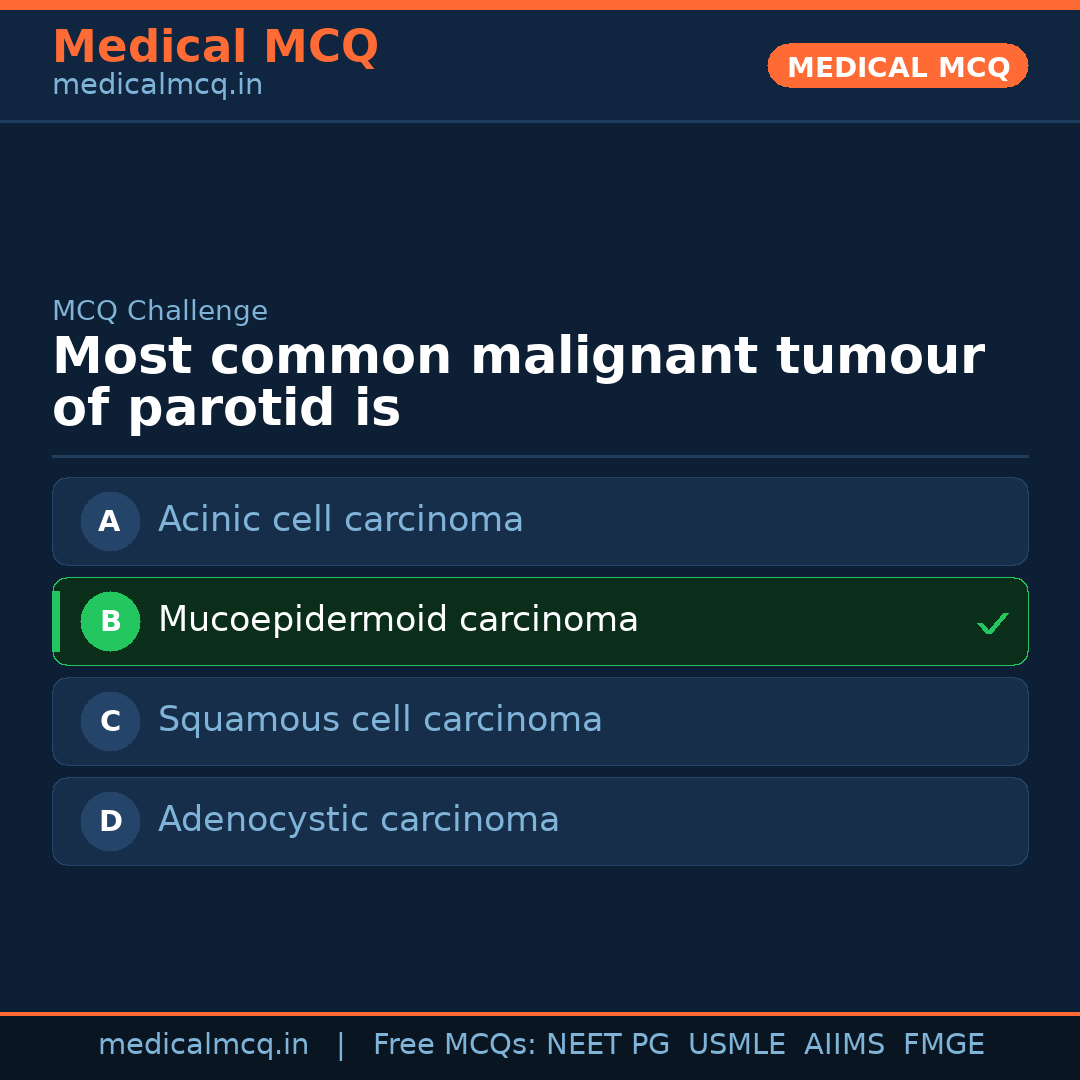
Task: Pick the Adenocystic carcinoma answer text
Action: click(358, 820)
